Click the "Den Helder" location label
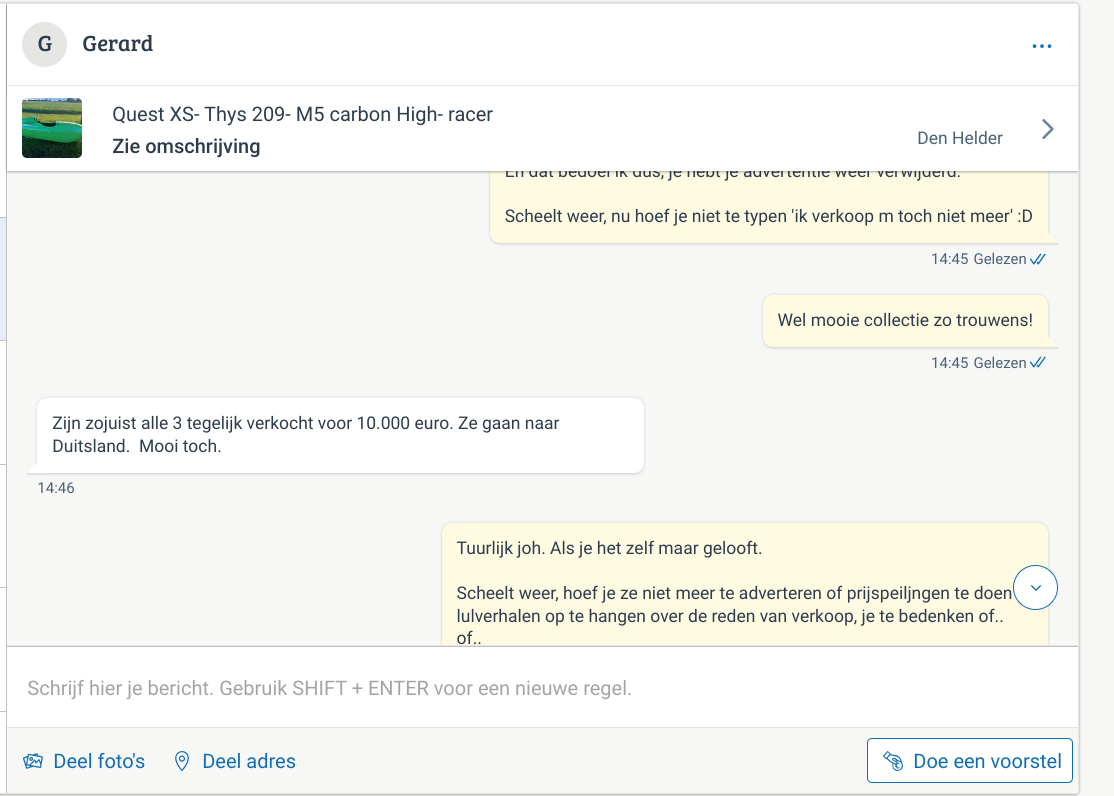Viewport: 1114px width, 796px height. tap(959, 138)
